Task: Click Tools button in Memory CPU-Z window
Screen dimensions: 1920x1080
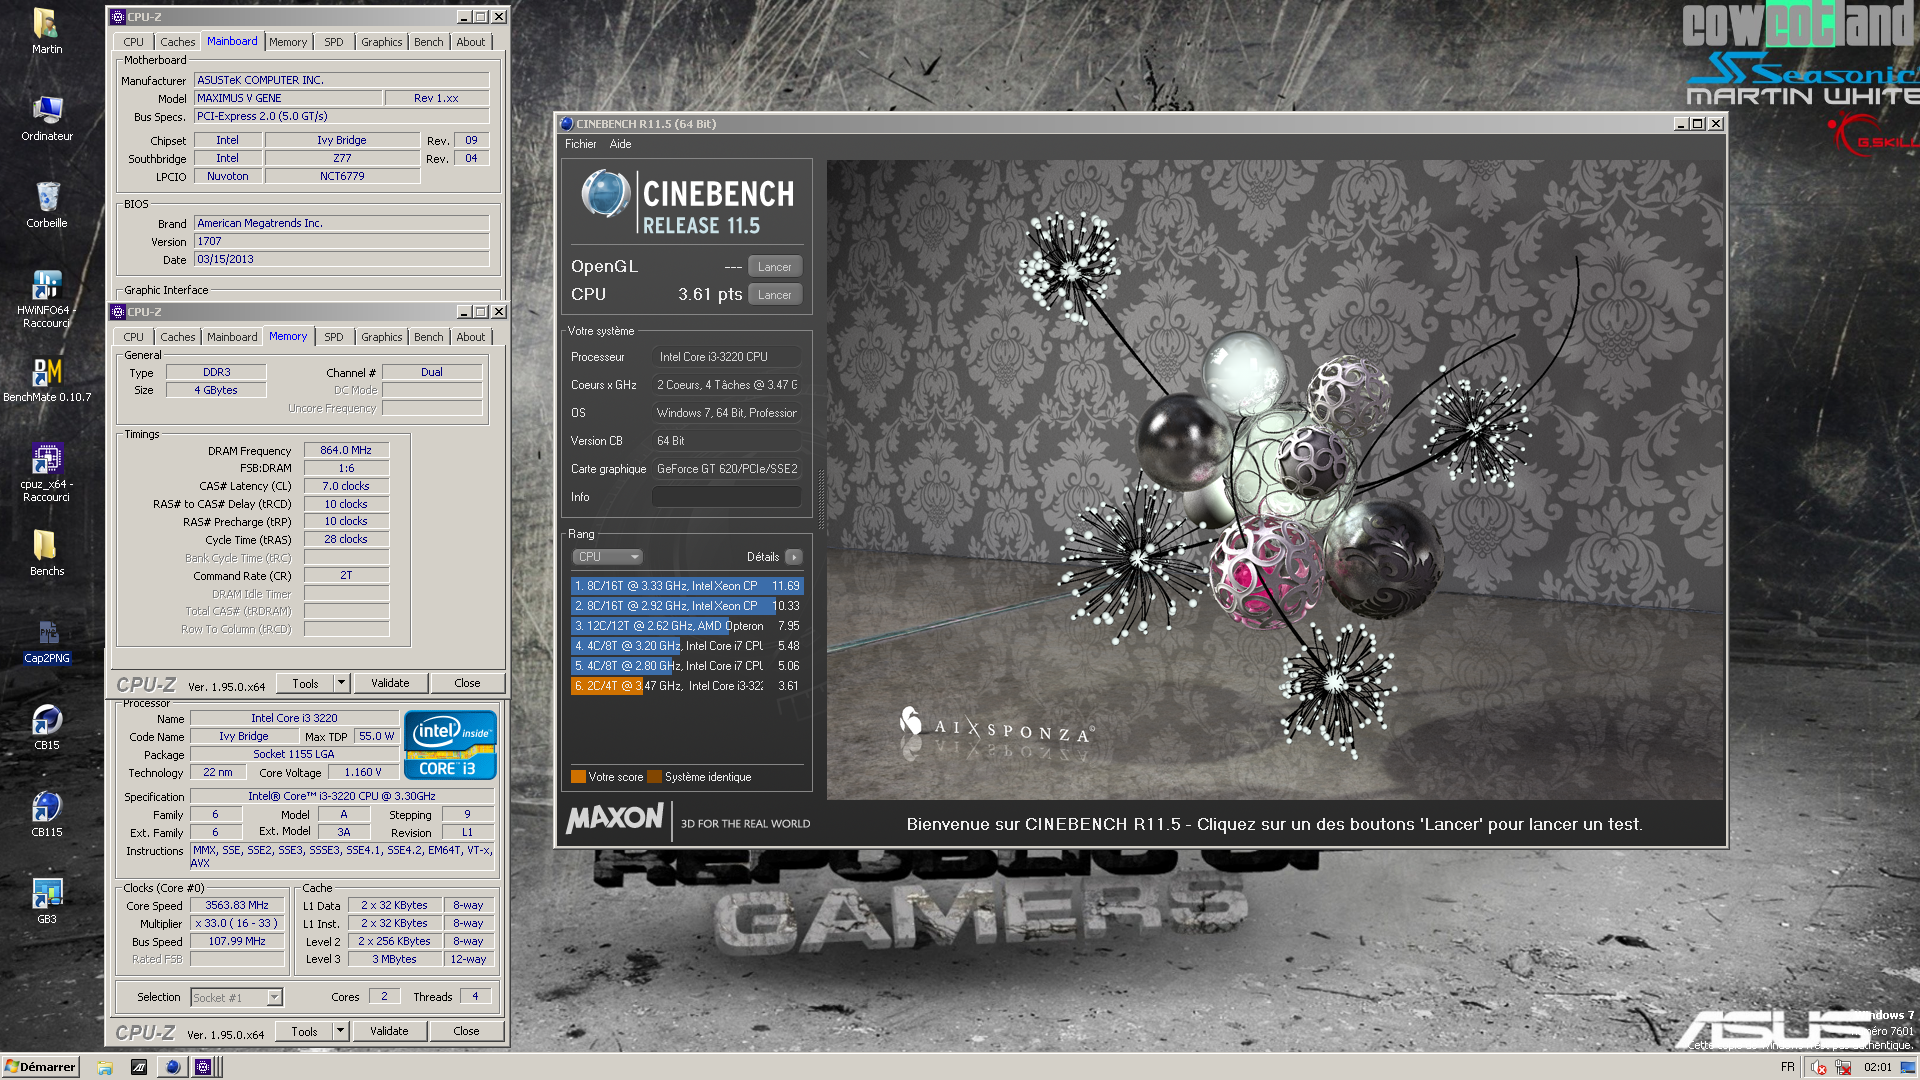Action: (x=305, y=683)
